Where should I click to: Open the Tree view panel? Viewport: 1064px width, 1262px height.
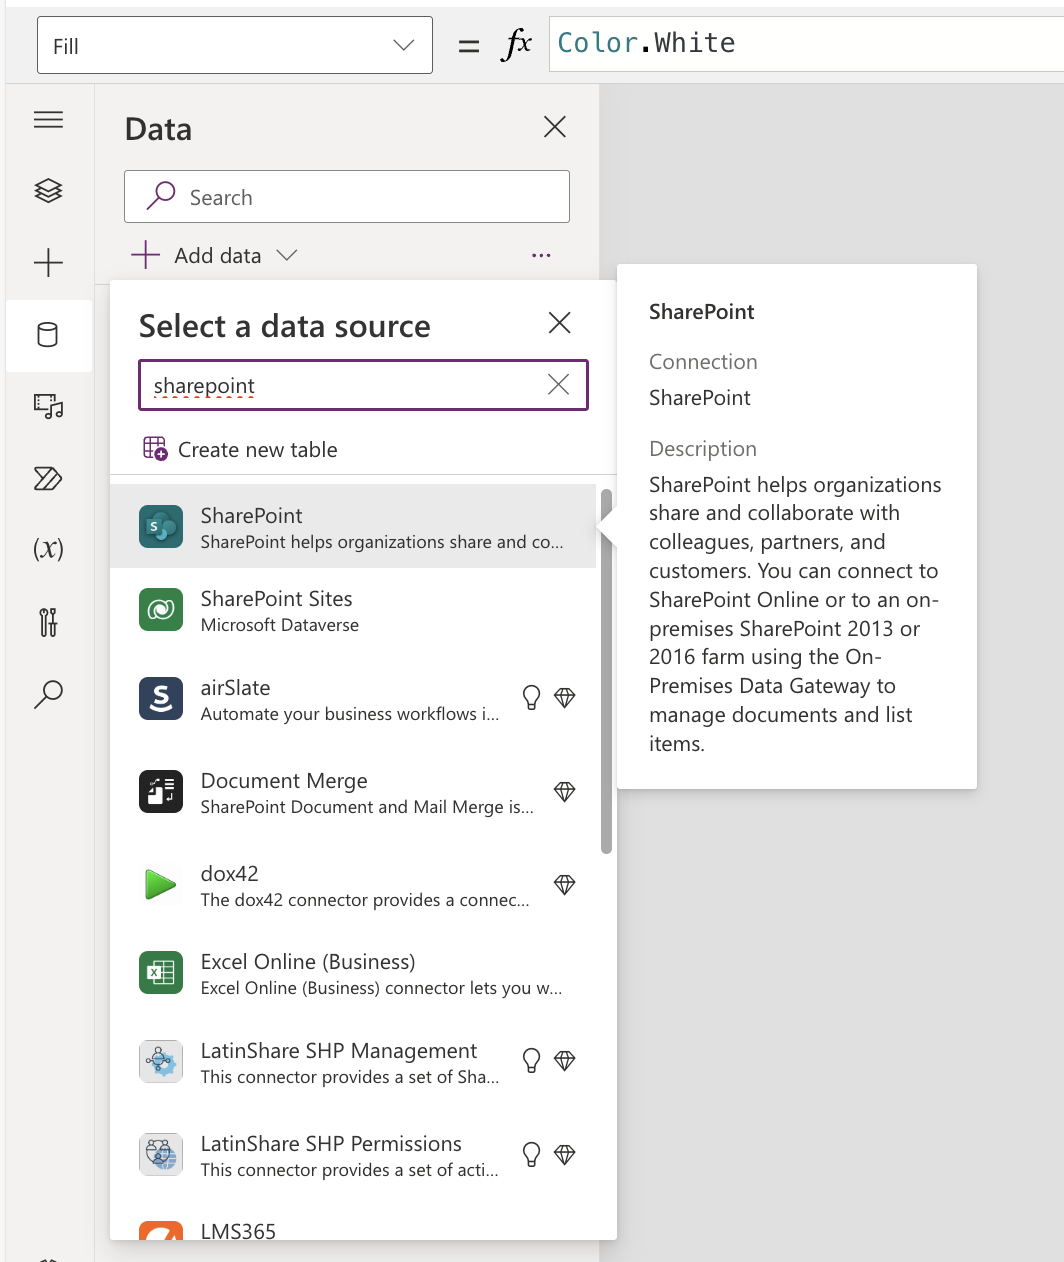[x=48, y=191]
